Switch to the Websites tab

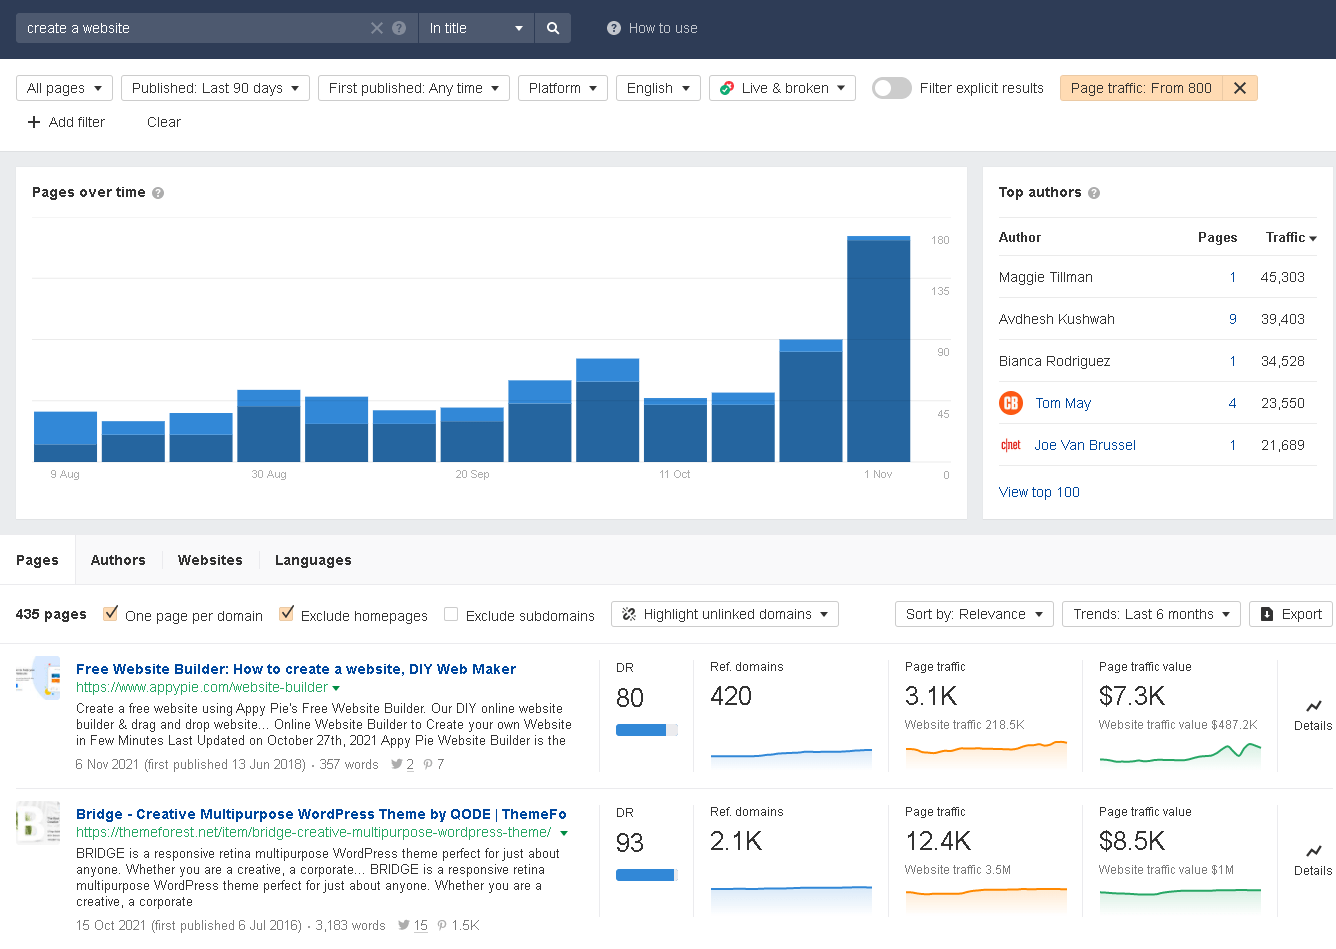[210, 560]
